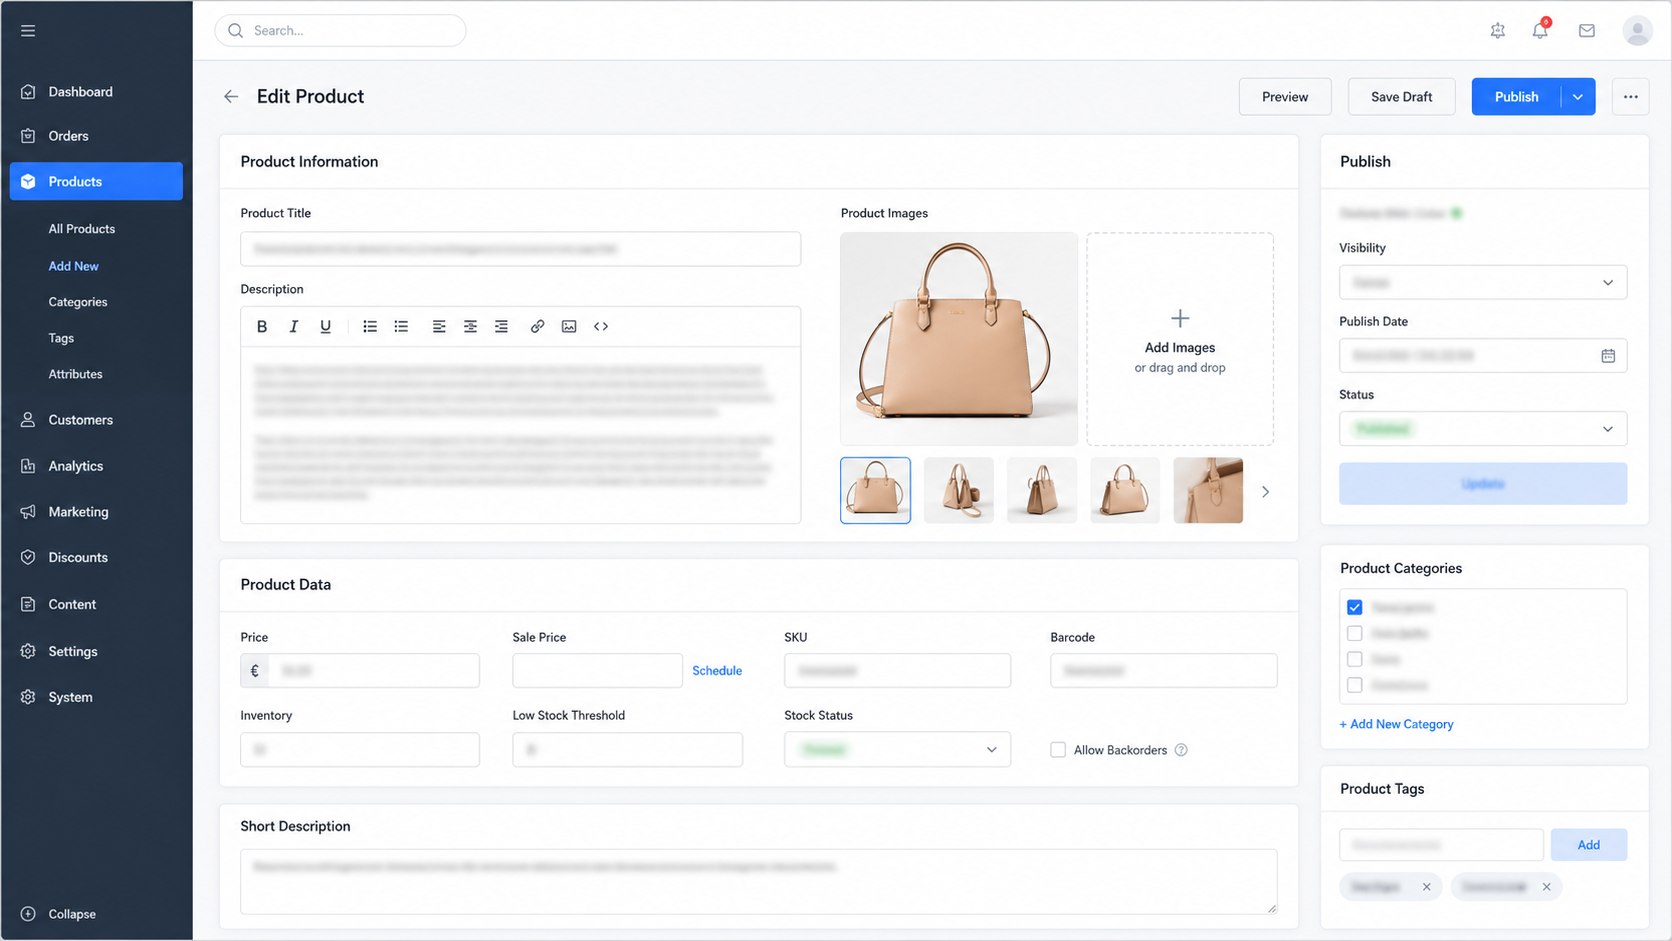Toggle bold formatting in description editor
Screen dimensions: 1672x941
[x=262, y=327]
